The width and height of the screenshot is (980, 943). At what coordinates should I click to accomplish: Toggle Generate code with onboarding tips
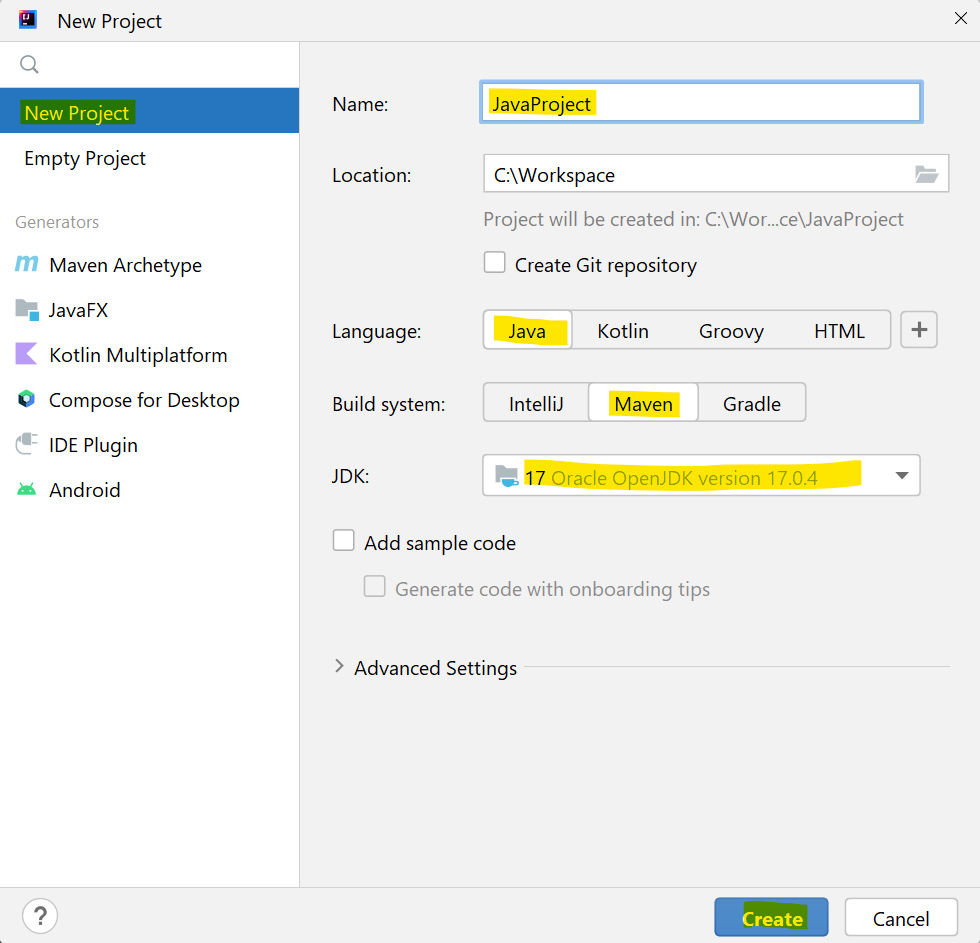374,587
